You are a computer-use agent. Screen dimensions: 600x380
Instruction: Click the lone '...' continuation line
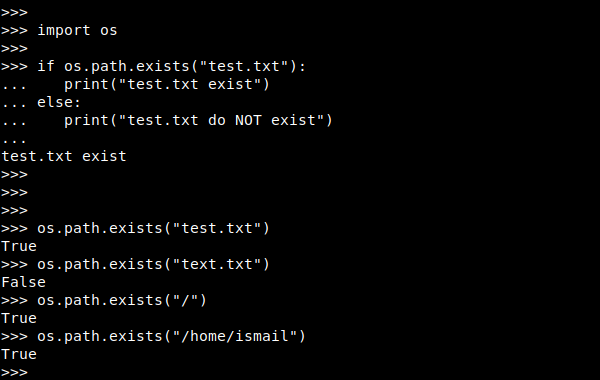(14, 141)
